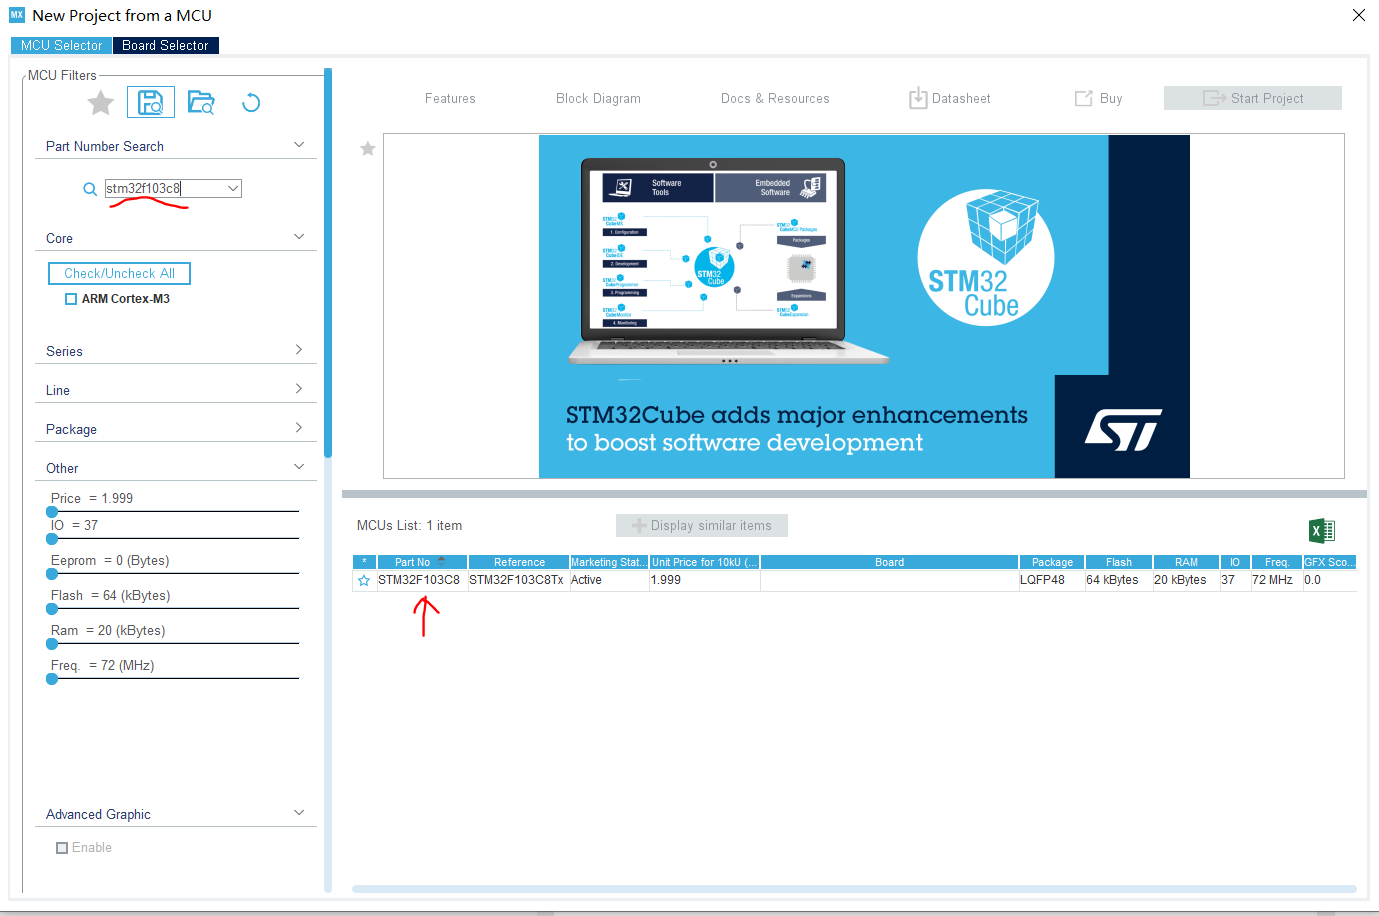1379x916 pixels.
Task: Mark STM32F103C8 row as favorite star
Action: point(364,580)
